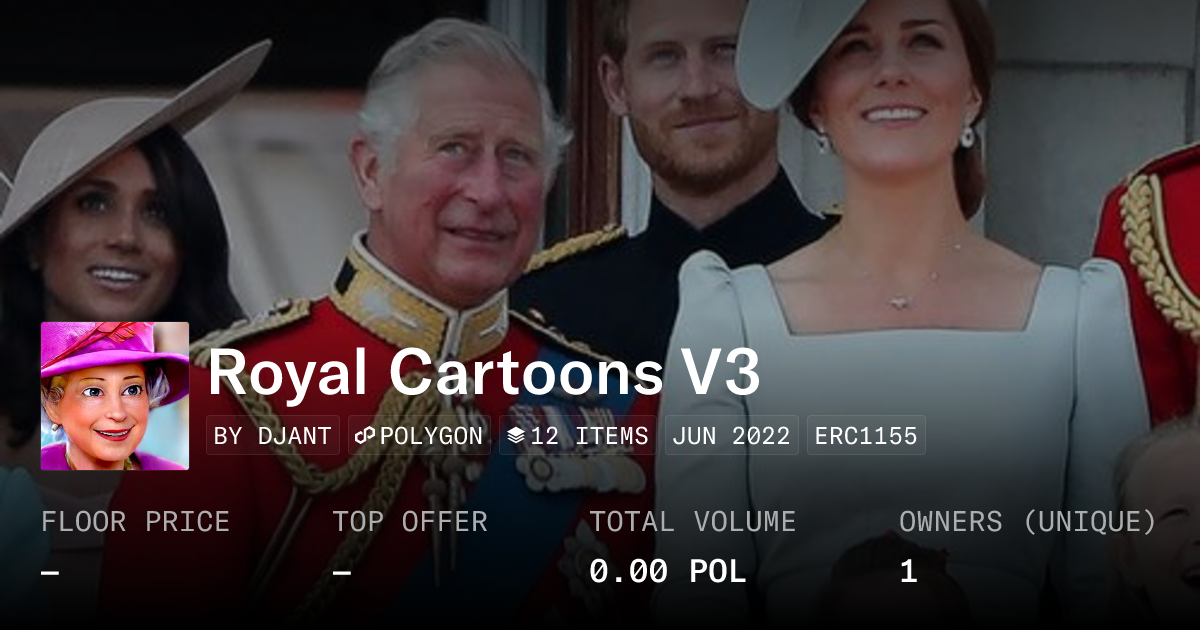The image size is (1200, 630).
Task: Click the TOTAL VOLUME heading
Action: 692,522
